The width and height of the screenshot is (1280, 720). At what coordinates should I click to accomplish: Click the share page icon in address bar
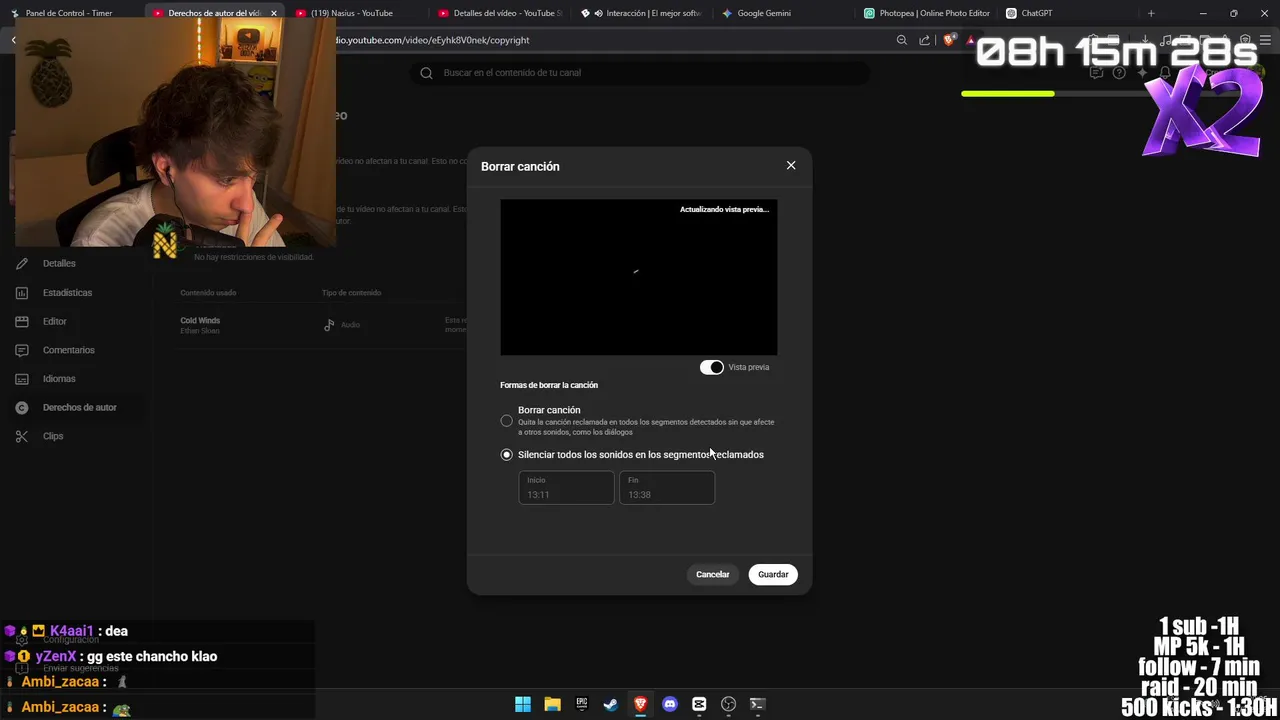(x=924, y=40)
